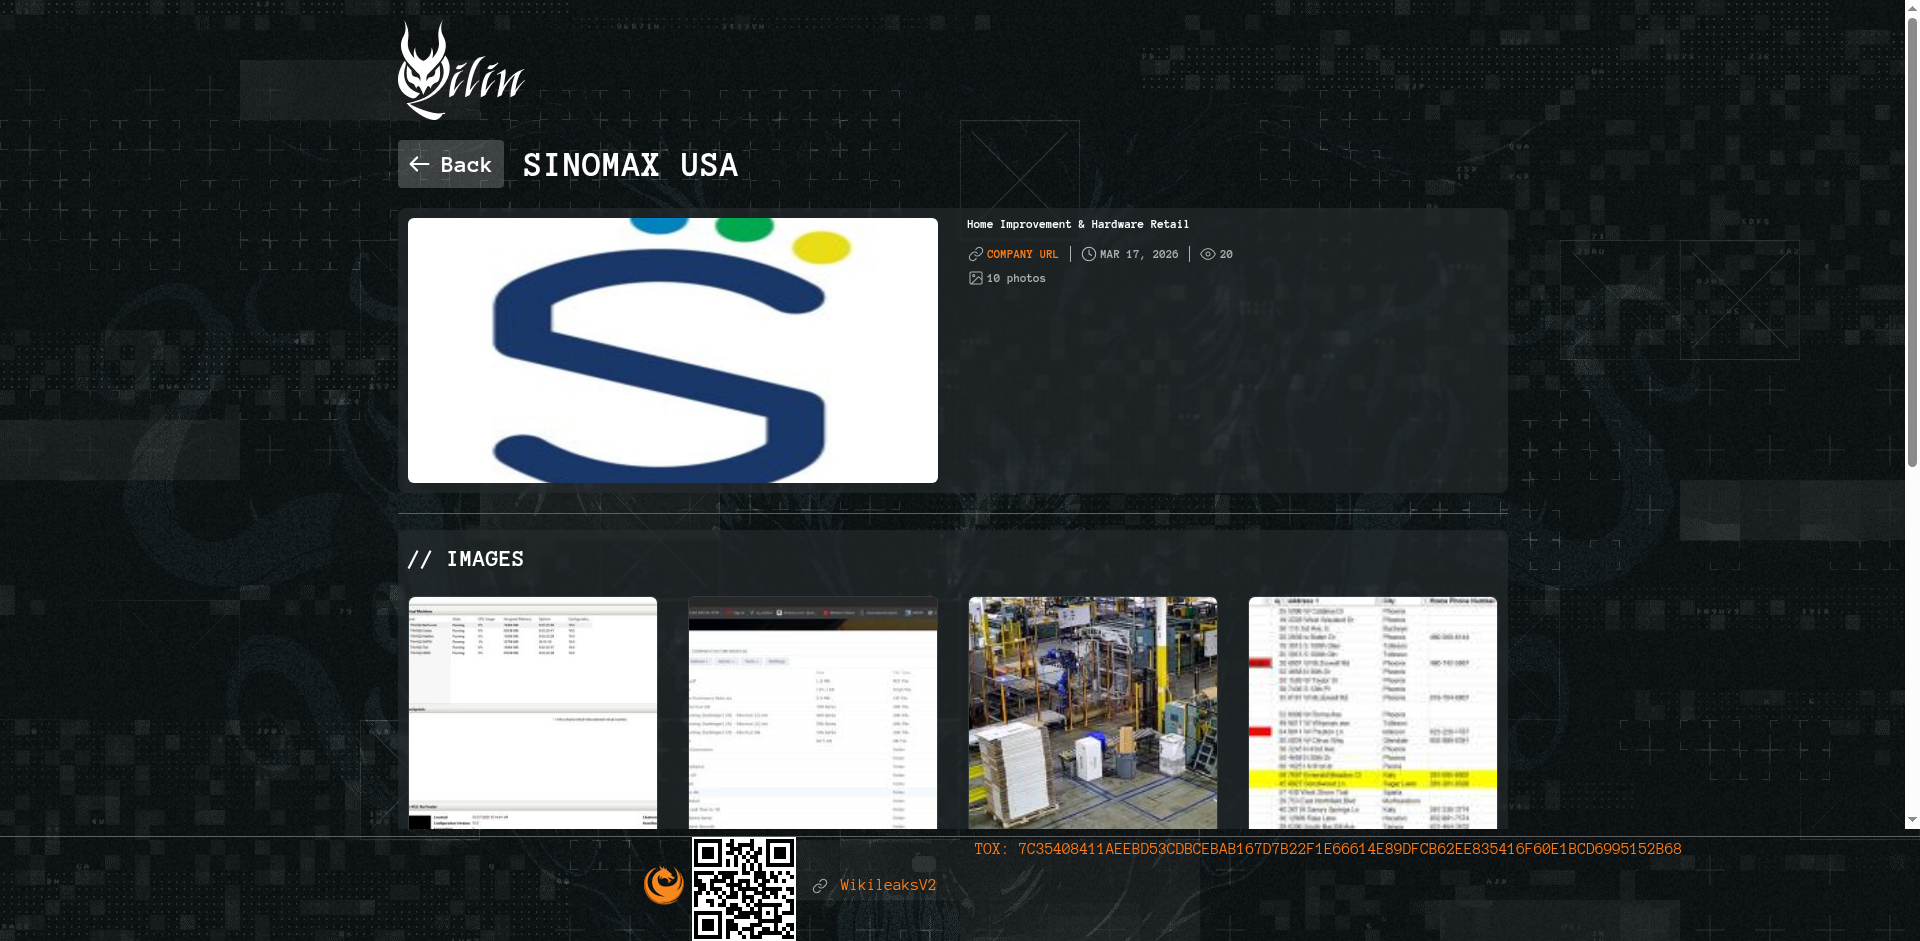The height and width of the screenshot is (941, 1920).
Task: Click the clock icon next to the date
Action: click(x=1088, y=255)
